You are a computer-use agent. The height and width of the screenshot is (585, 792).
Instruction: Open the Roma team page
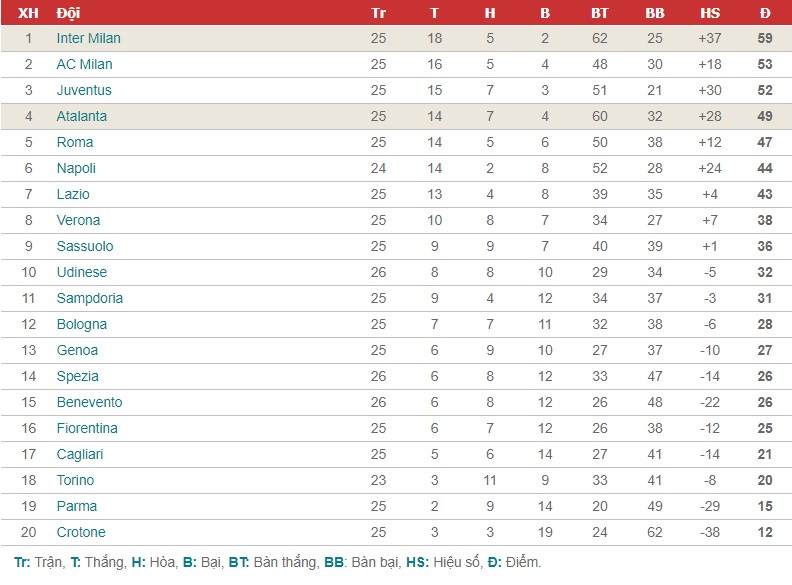[x=75, y=142]
